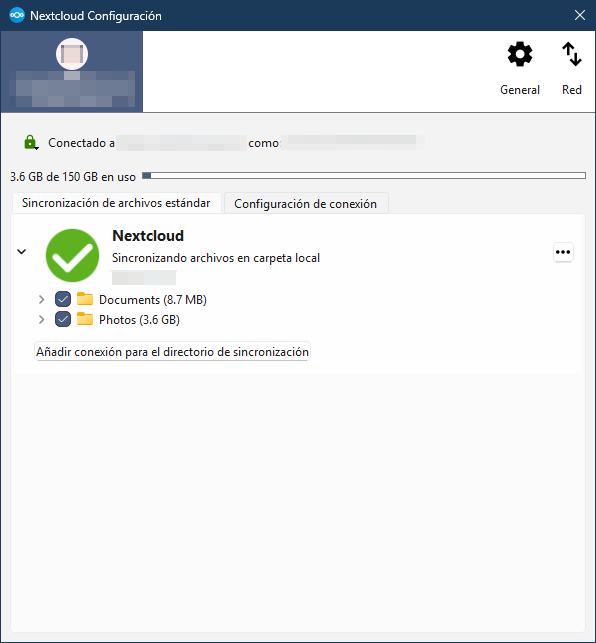Viewport: 596px width, 643px height.
Task: Uncheck the Photos folder checkbox
Action: tap(63, 319)
